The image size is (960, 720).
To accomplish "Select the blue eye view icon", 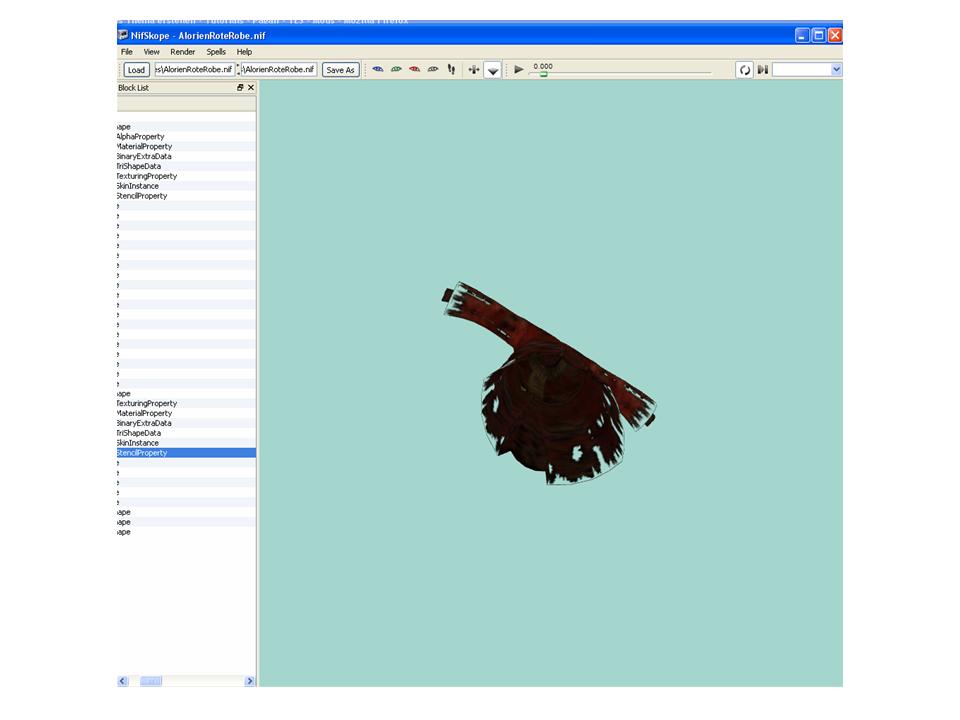I will pyautogui.click(x=378, y=69).
